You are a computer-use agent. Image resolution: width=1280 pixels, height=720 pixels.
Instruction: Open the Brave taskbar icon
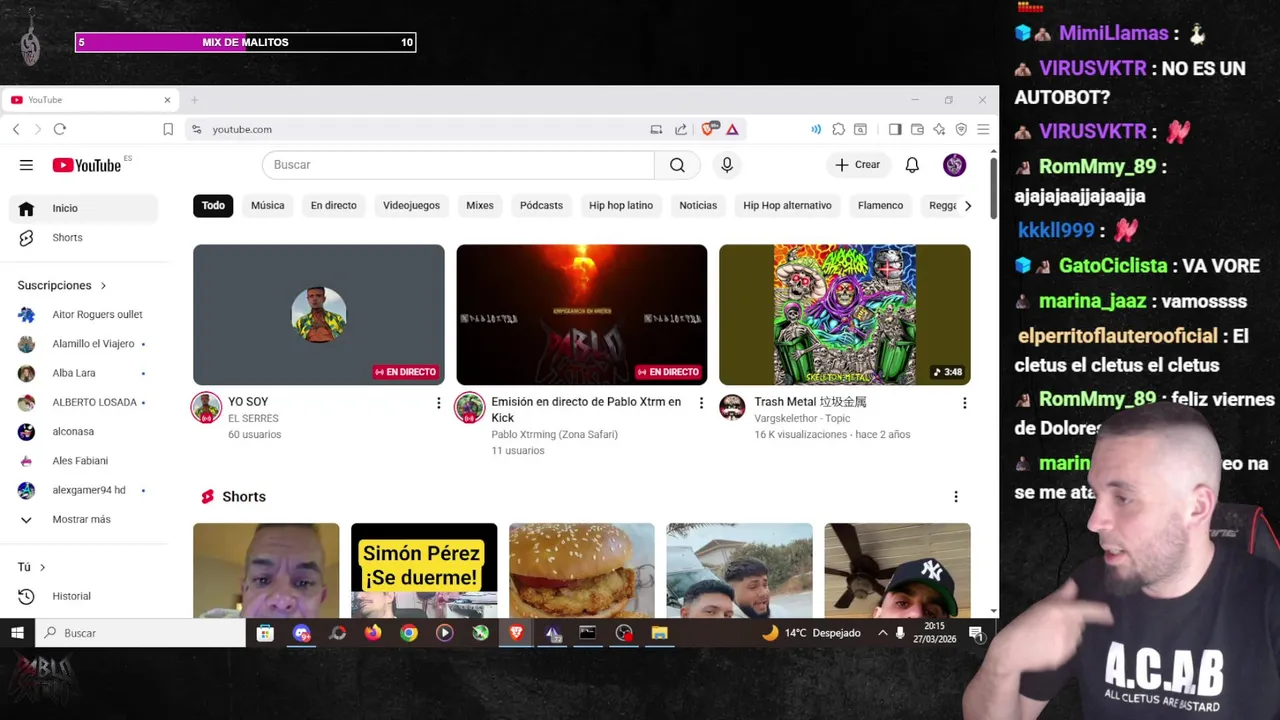click(516, 633)
